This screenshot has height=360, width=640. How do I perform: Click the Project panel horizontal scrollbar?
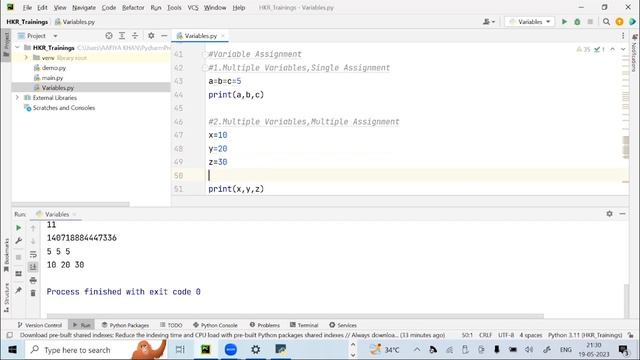(71, 204)
